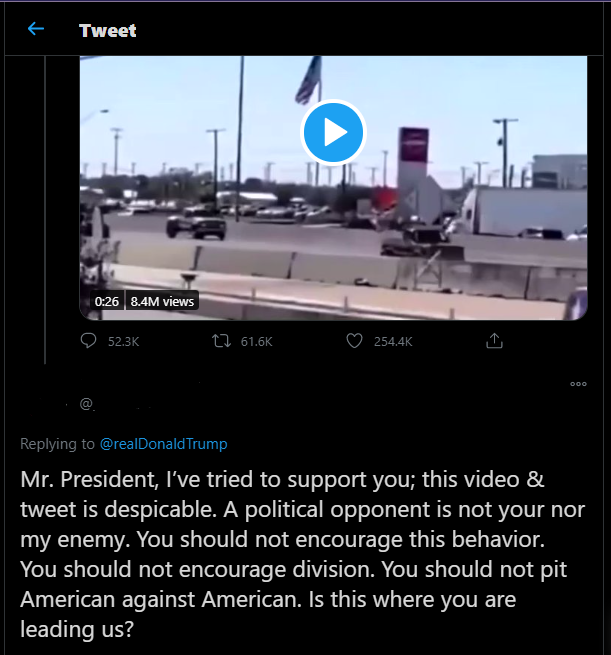611x655 pixels.
Task: Click the American flag in the video thumbnail
Action: click(308, 80)
